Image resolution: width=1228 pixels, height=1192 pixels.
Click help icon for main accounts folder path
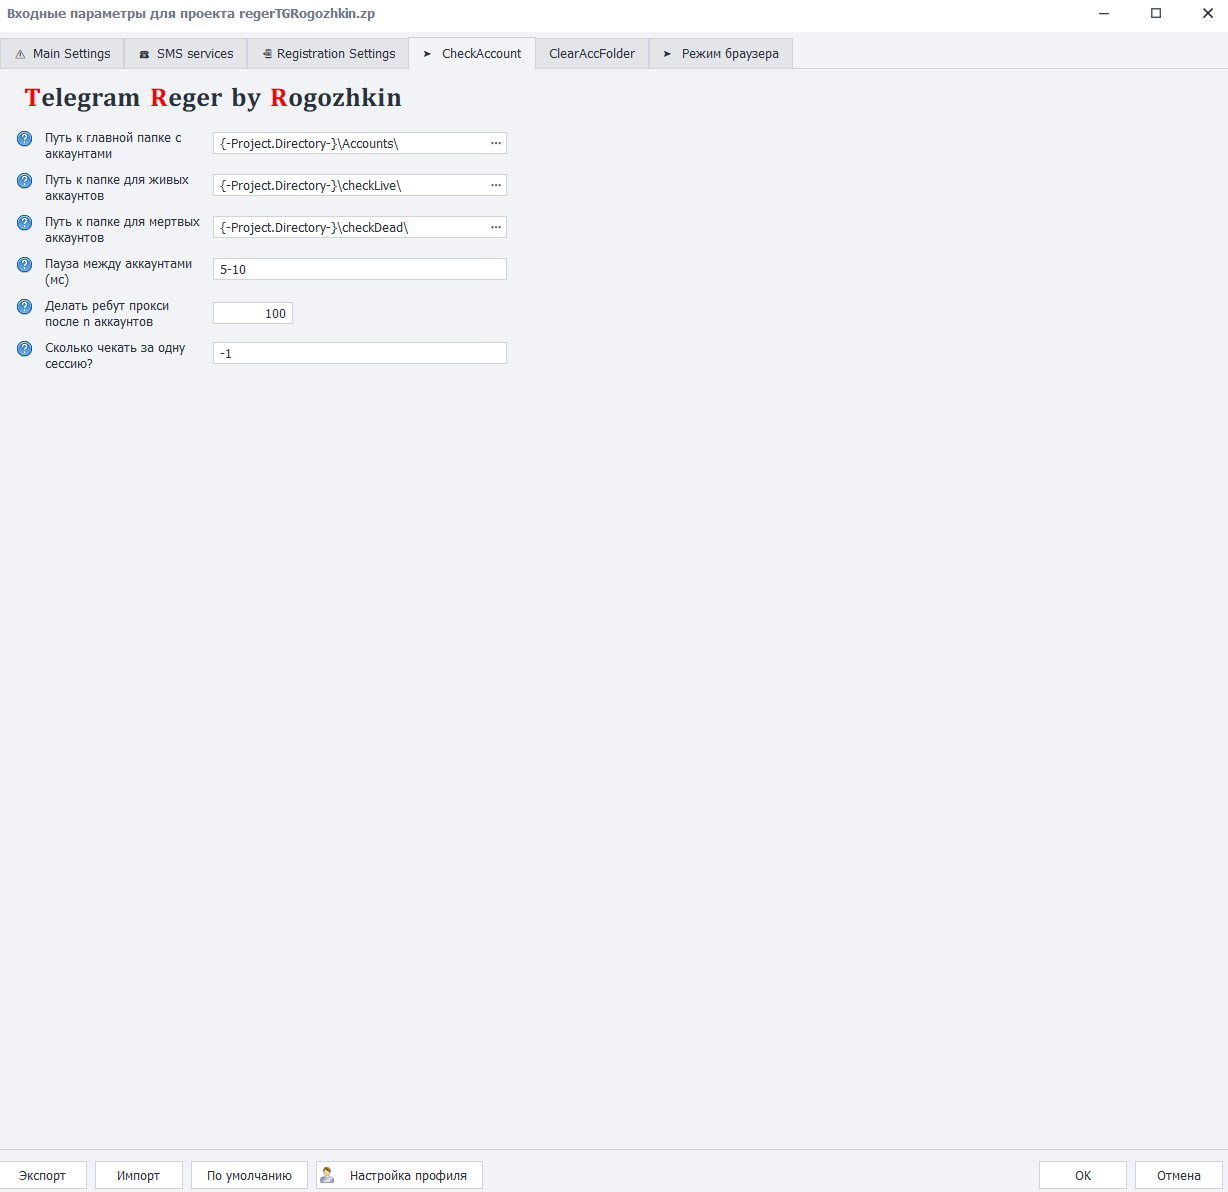[x=25, y=139]
